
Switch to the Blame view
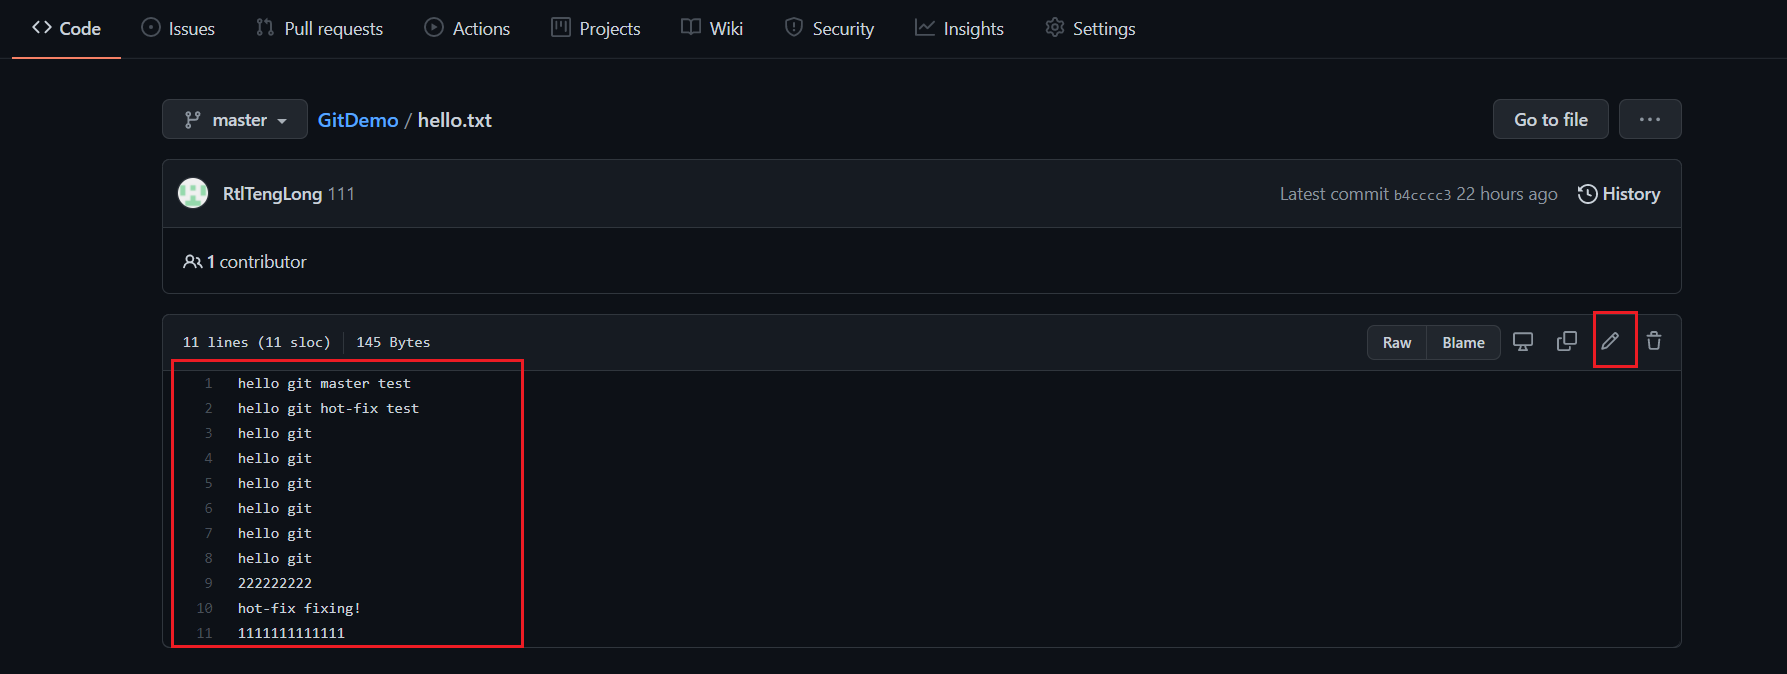(1462, 342)
